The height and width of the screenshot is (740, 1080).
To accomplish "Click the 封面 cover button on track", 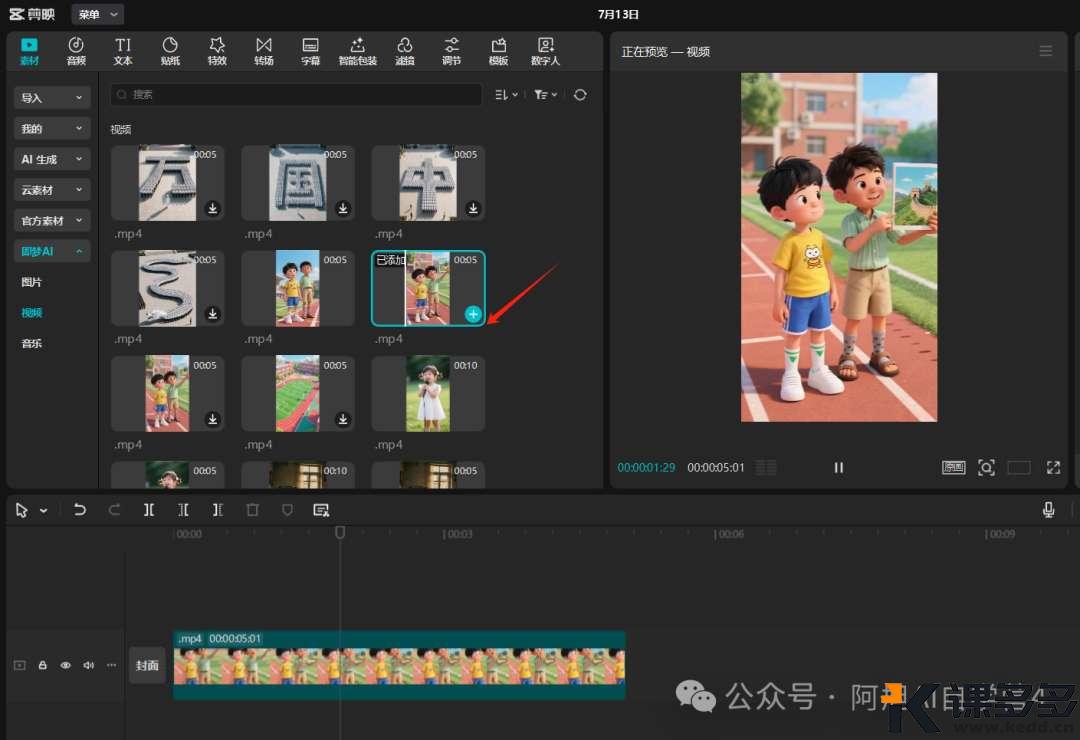I will [147, 666].
